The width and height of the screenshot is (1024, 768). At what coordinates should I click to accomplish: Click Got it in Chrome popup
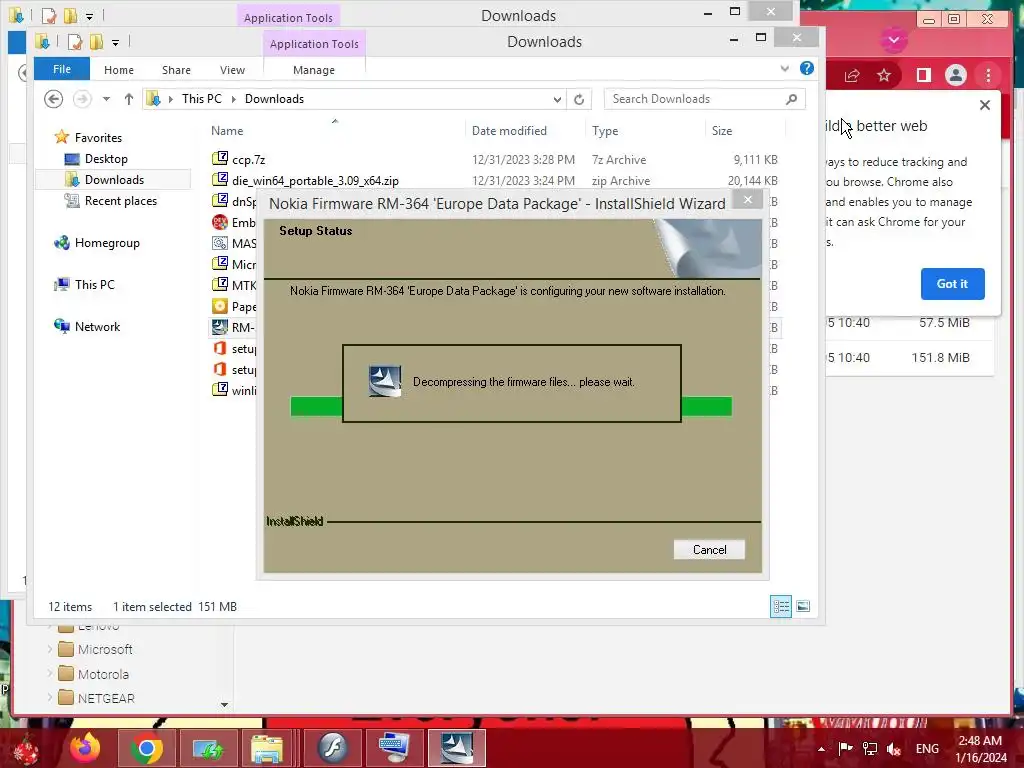pyautogui.click(x=952, y=283)
